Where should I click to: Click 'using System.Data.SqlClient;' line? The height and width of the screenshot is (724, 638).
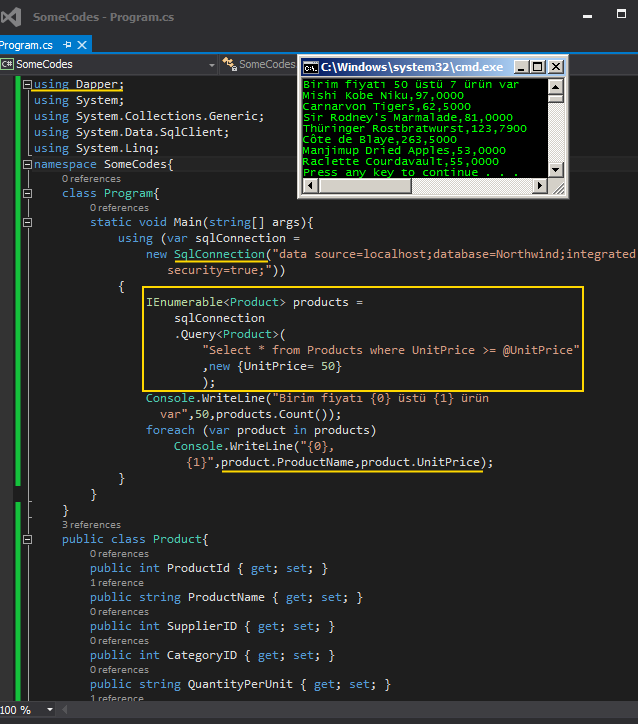pyautogui.click(x=131, y=133)
